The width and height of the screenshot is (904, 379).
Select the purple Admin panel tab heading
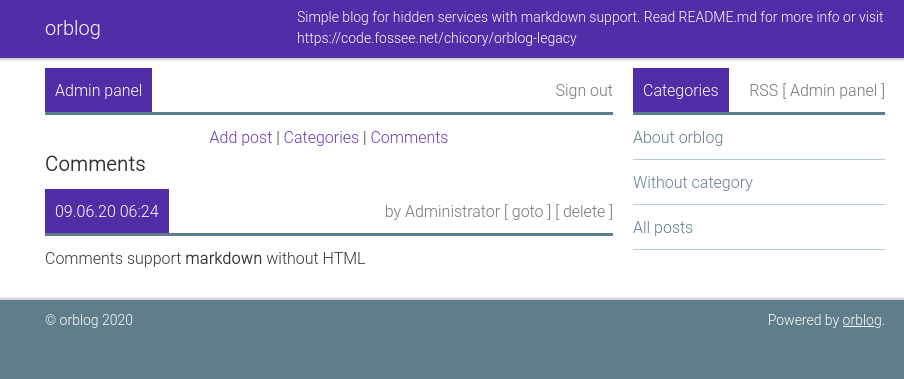click(99, 91)
